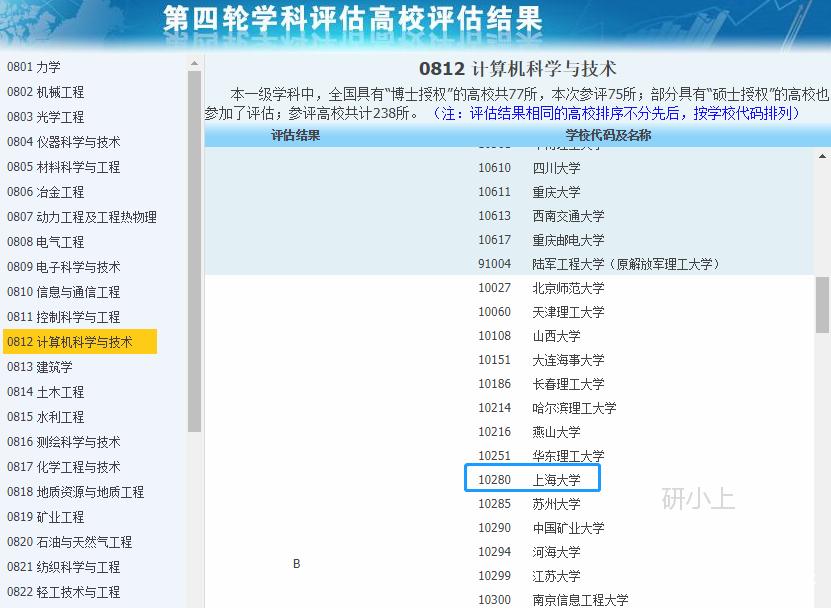Select 0820 石油与天然气工程
The height and width of the screenshot is (608, 831).
69,542
